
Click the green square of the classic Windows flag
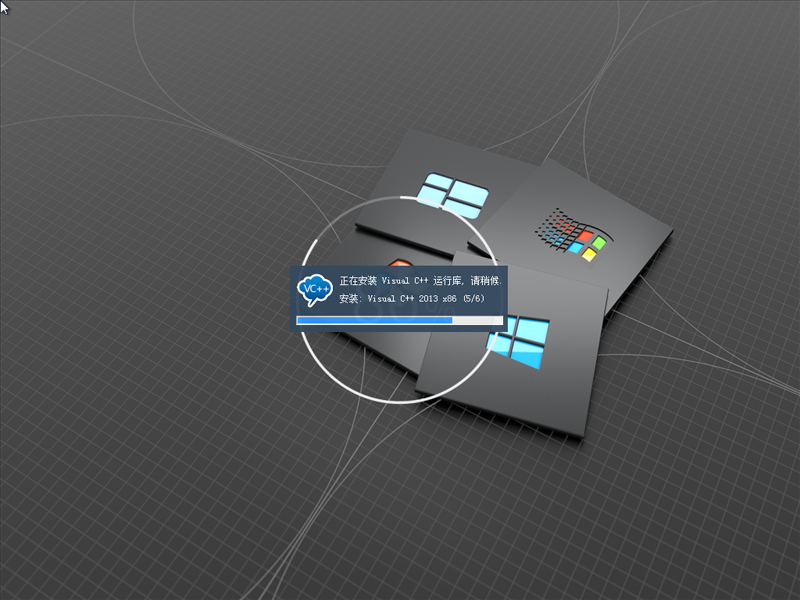coord(598,241)
